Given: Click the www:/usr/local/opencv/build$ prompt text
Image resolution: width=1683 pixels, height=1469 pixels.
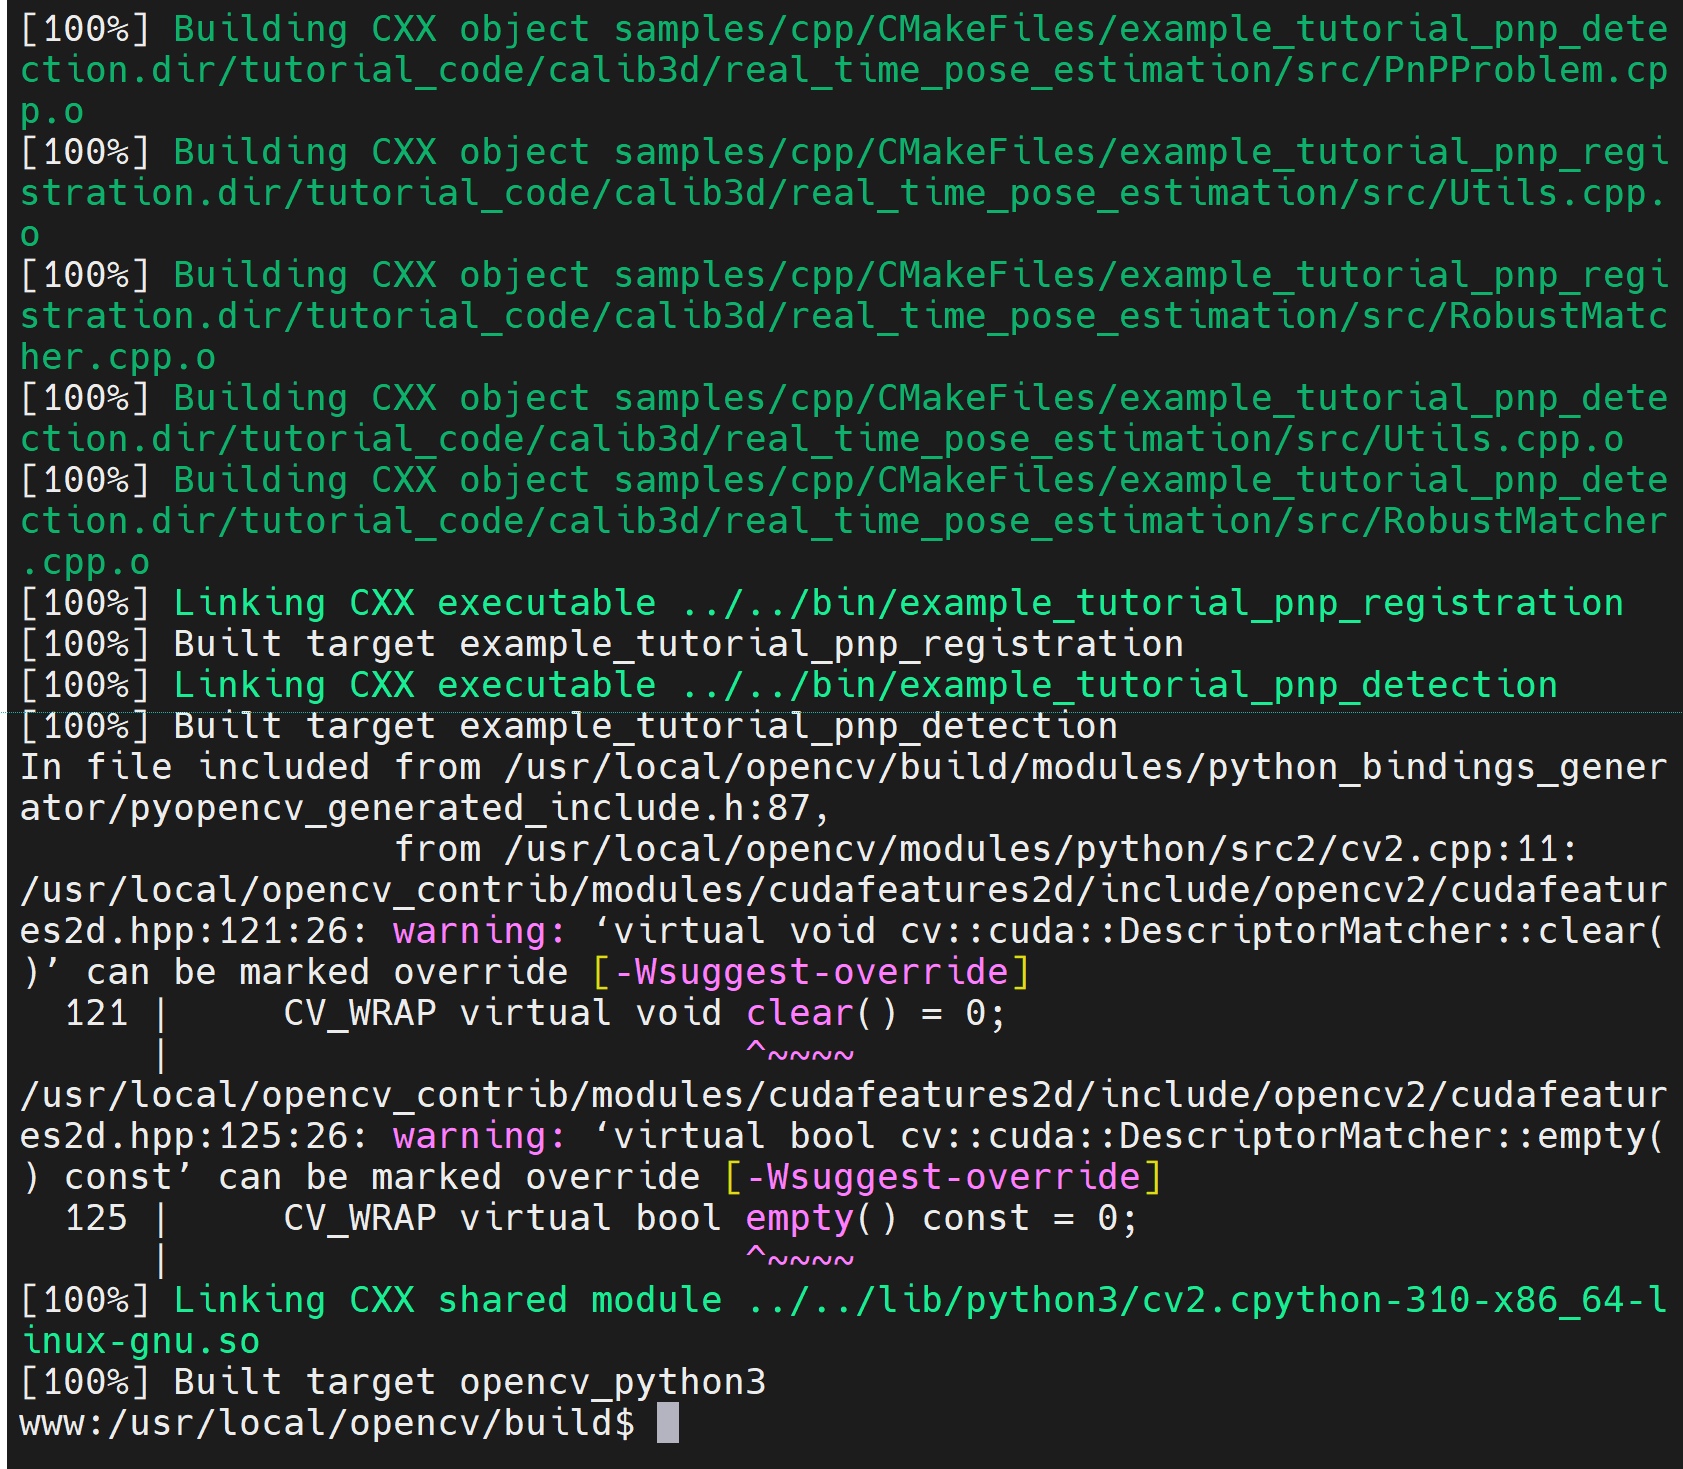Looking at the screenshot, I should point(327,1422).
